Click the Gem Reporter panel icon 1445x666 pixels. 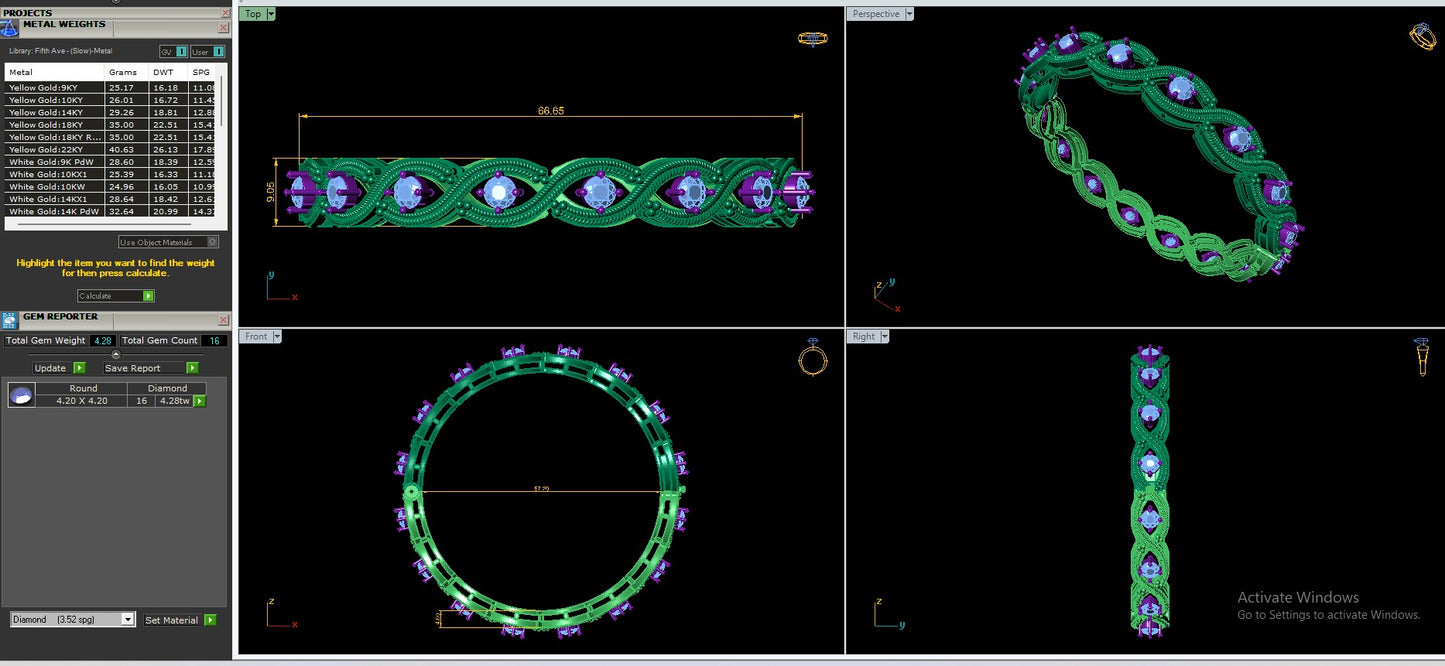pos(9,320)
